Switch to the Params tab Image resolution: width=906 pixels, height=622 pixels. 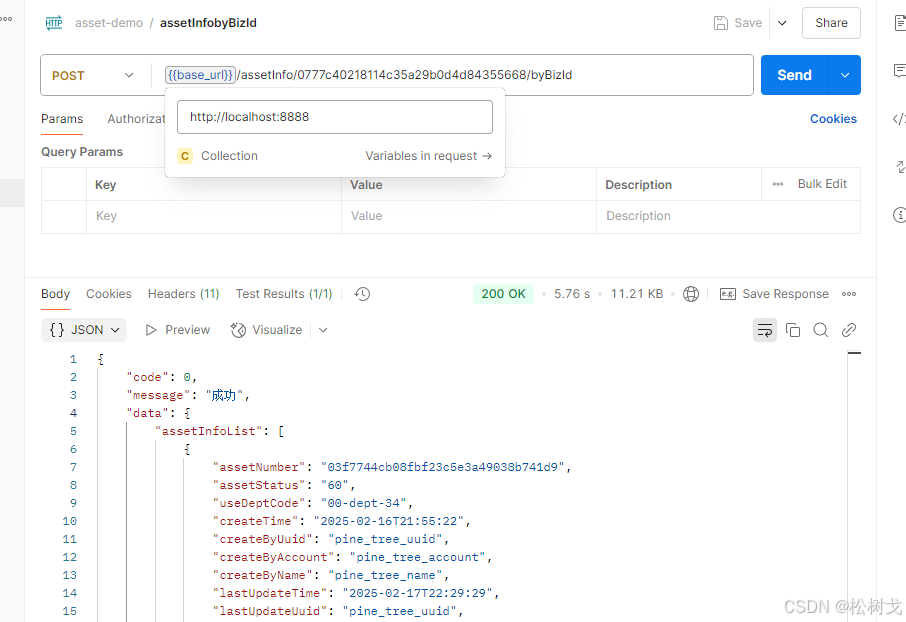(62, 119)
